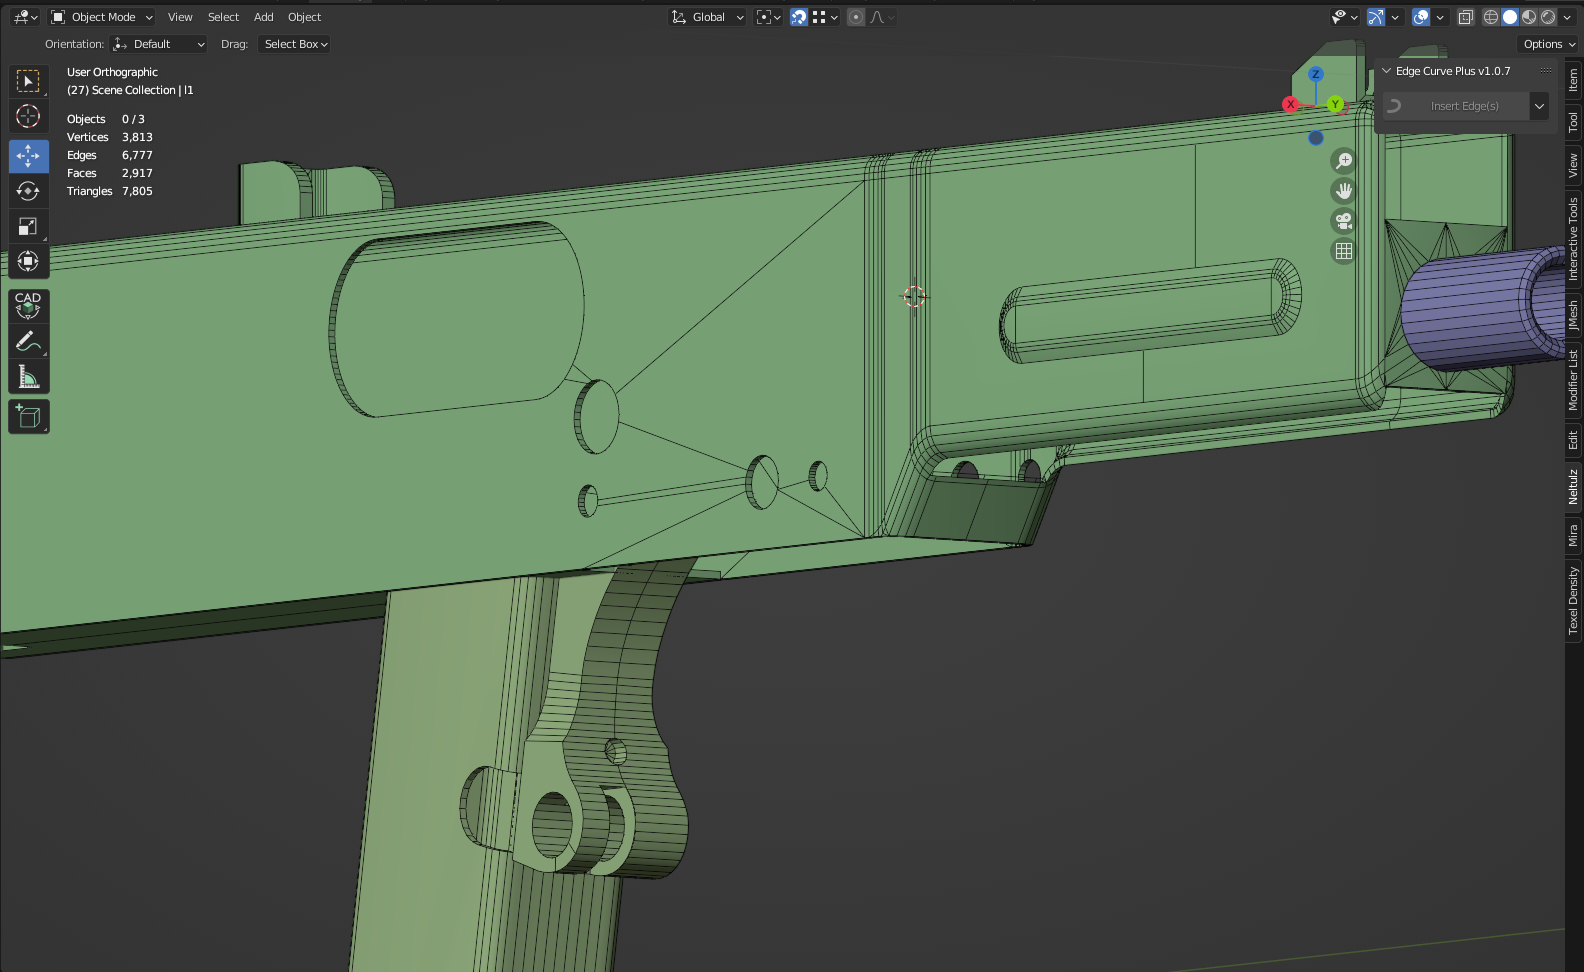The image size is (1584, 972).
Task: Enable proportional editing toggle
Action: 856,17
